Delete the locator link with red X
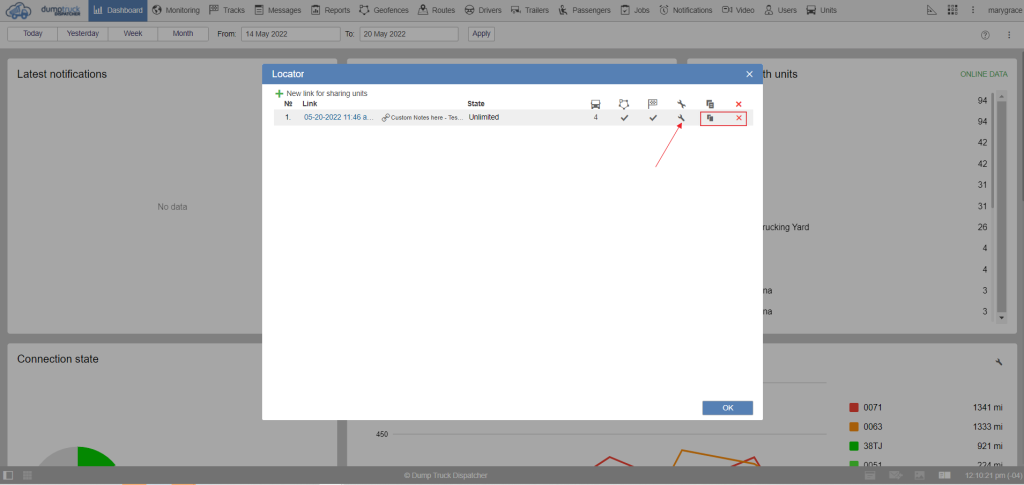1024x485 pixels. (x=739, y=118)
